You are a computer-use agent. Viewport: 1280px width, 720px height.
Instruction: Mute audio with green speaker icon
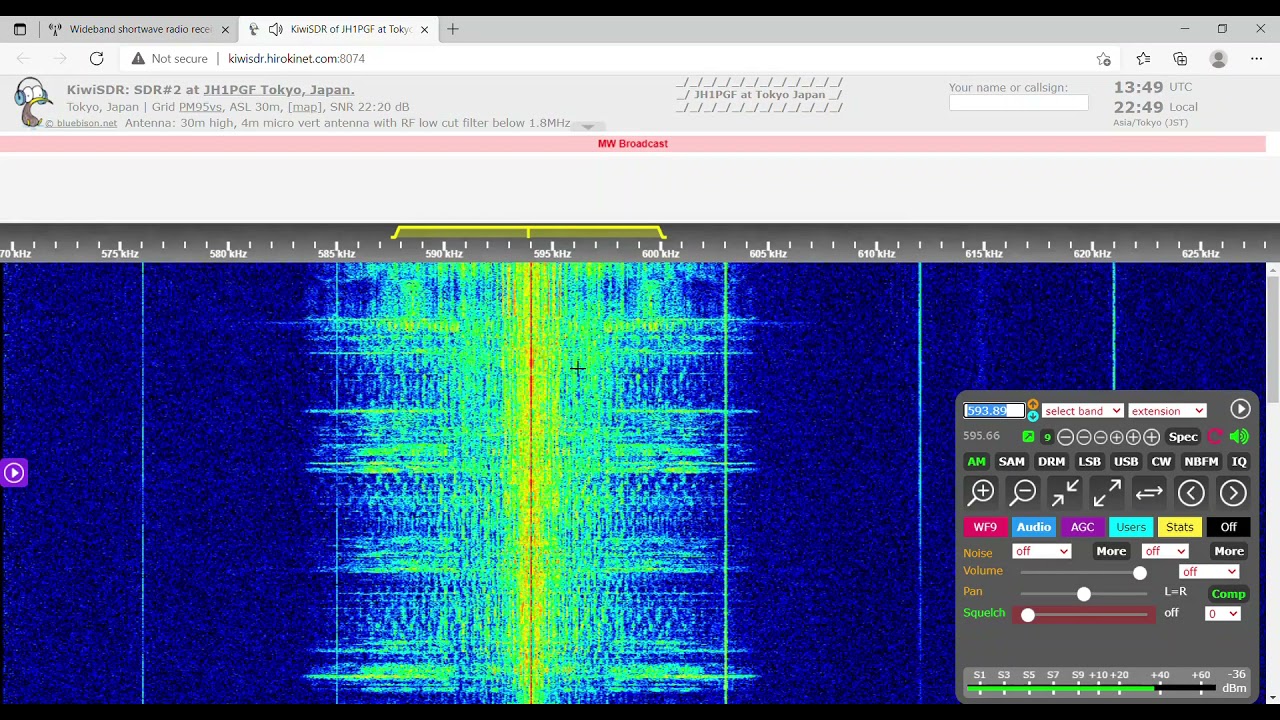[x=1239, y=436]
